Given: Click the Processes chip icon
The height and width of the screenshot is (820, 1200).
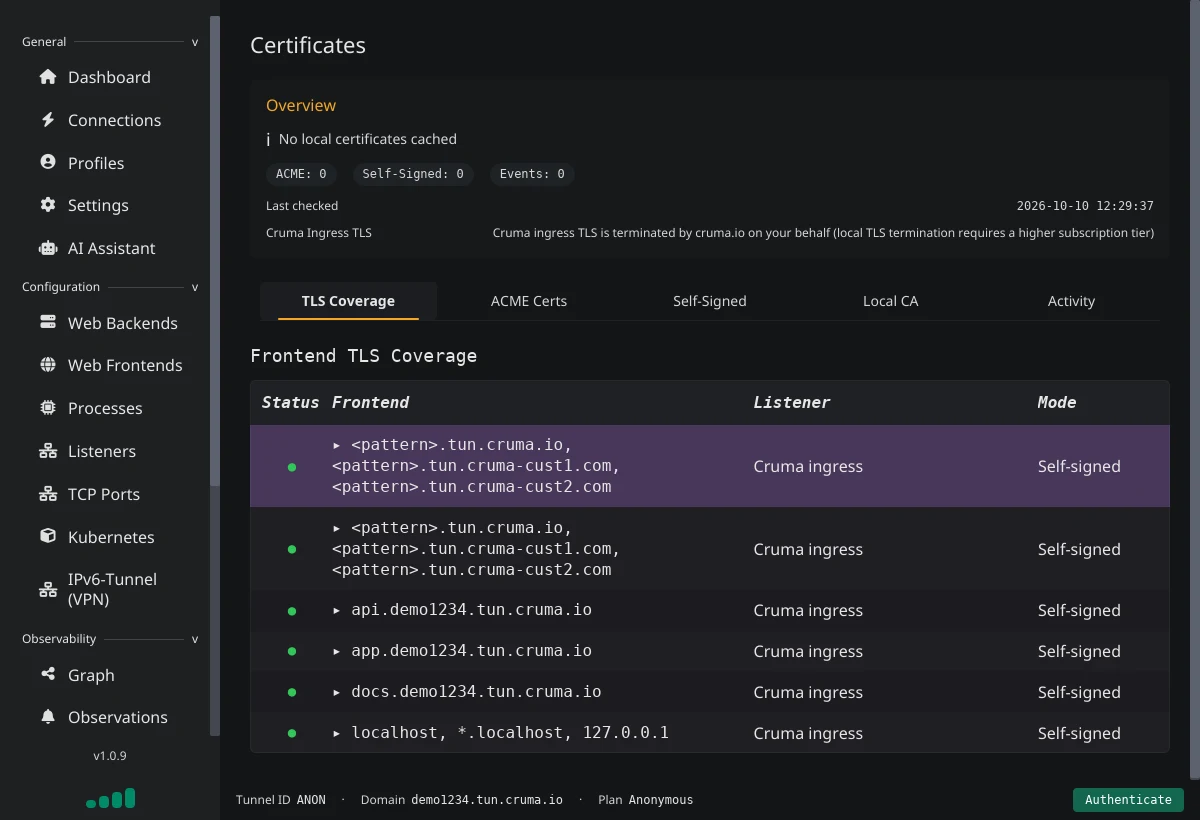Looking at the screenshot, I should click(48, 408).
